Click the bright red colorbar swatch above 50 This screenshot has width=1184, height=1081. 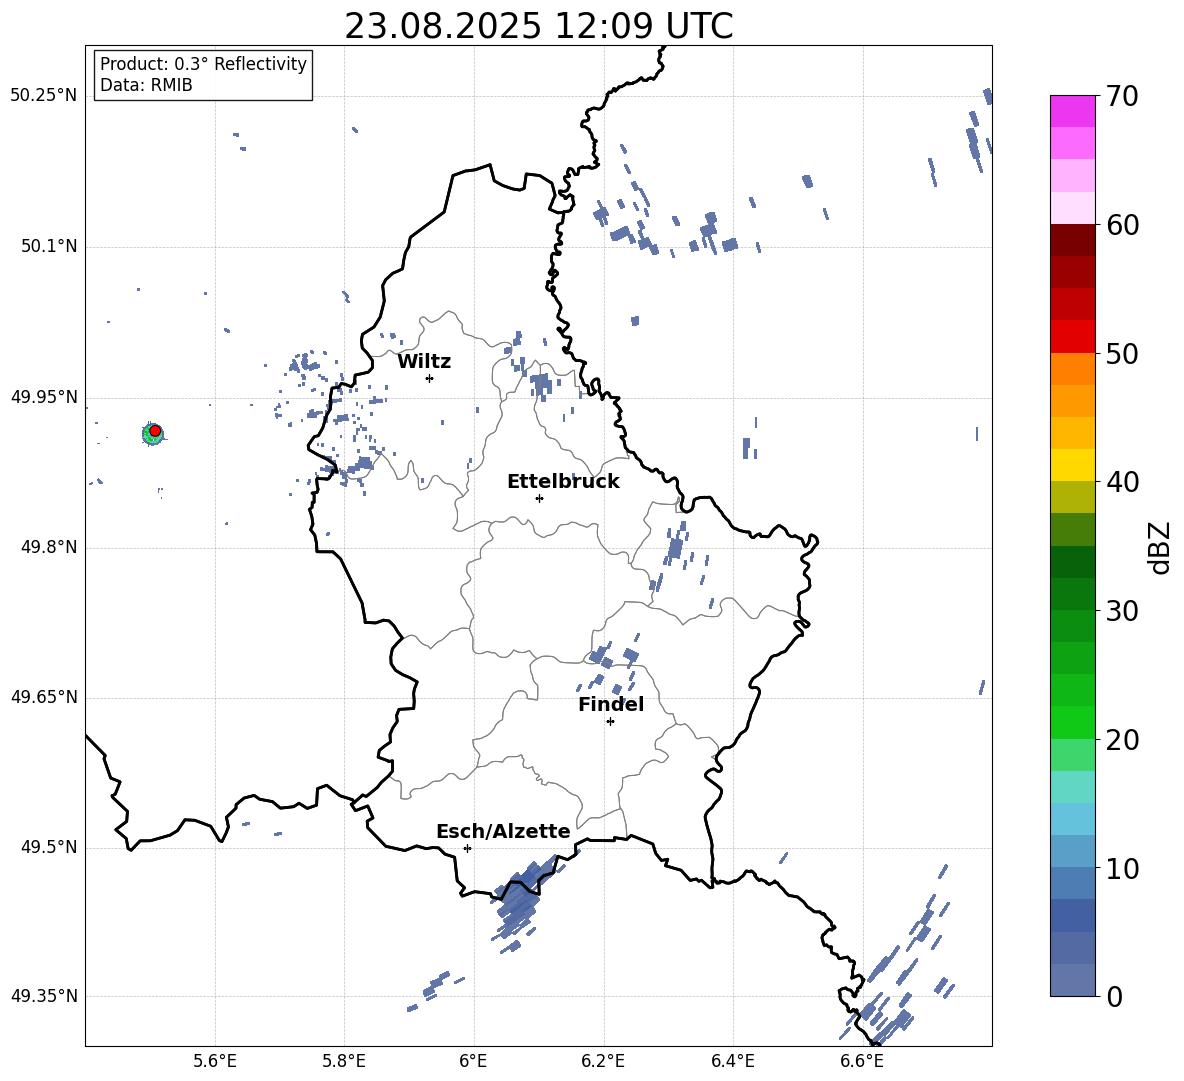point(1072,337)
